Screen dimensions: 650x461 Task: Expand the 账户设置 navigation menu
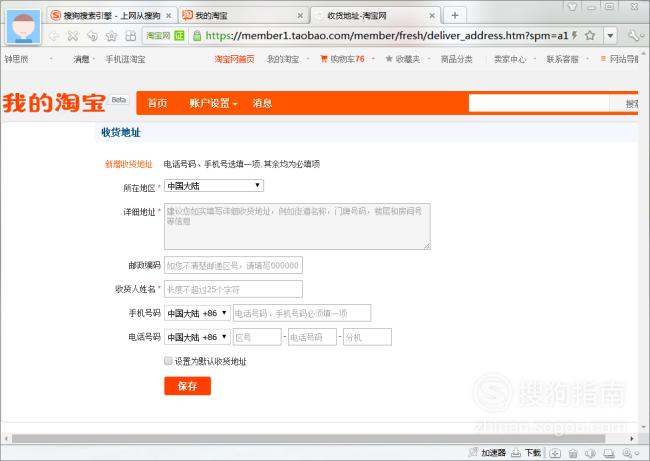point(213,103)
